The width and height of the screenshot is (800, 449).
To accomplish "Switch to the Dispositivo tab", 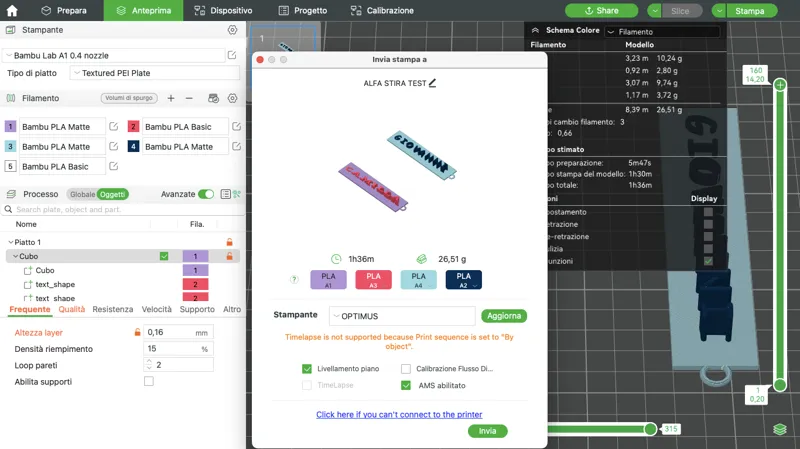I will [x=223, y=10].
